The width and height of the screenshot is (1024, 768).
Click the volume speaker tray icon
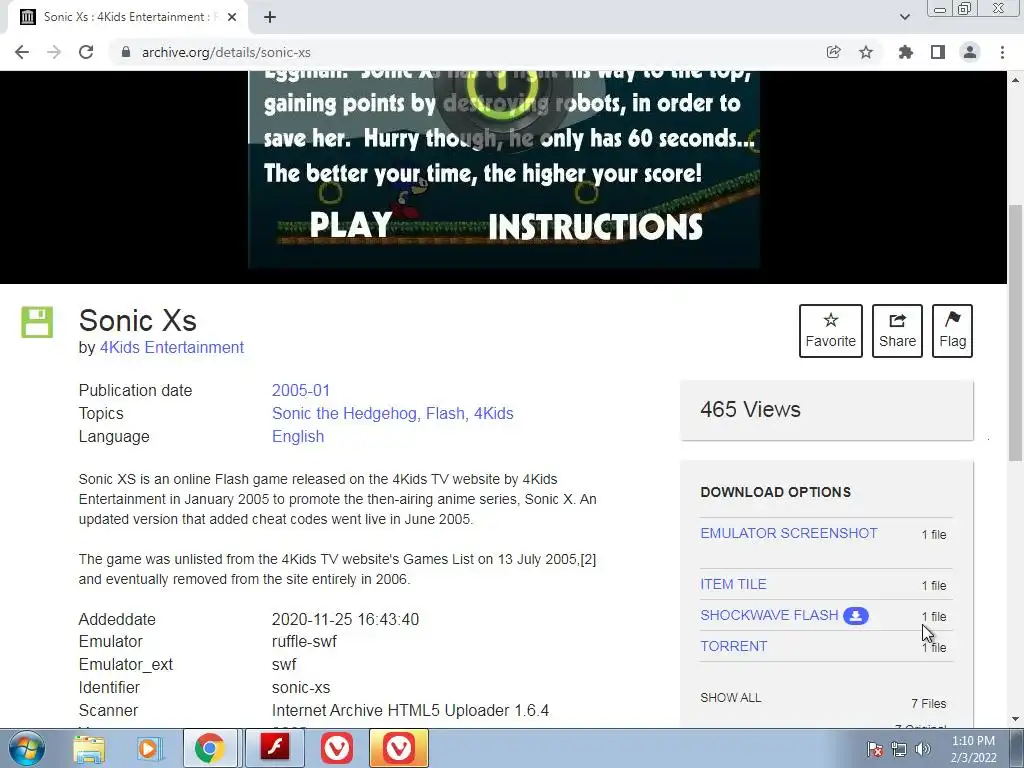tap(923, 749)
